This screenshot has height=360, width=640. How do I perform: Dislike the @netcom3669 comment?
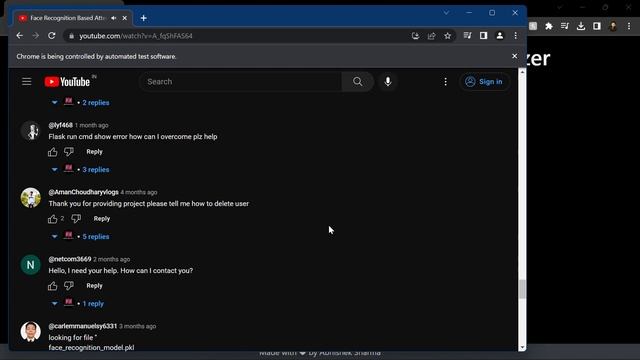pyautogui.click(x=69, y=286)
